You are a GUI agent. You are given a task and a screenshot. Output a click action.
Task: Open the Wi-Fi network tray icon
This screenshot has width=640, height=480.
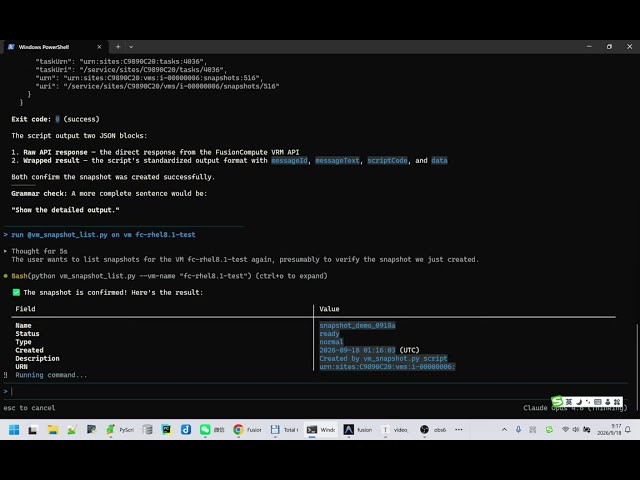click(565, 429)
